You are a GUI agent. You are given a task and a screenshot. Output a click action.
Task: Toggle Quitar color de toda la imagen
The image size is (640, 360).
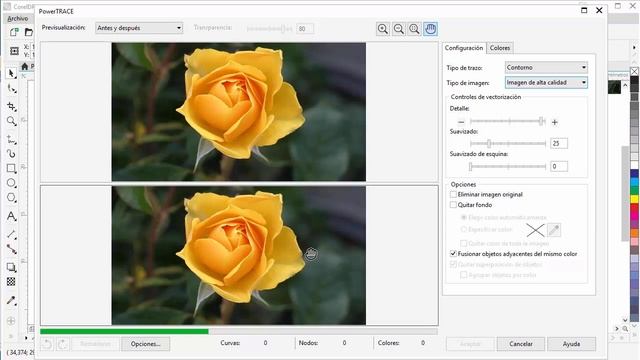pos(463,243)
